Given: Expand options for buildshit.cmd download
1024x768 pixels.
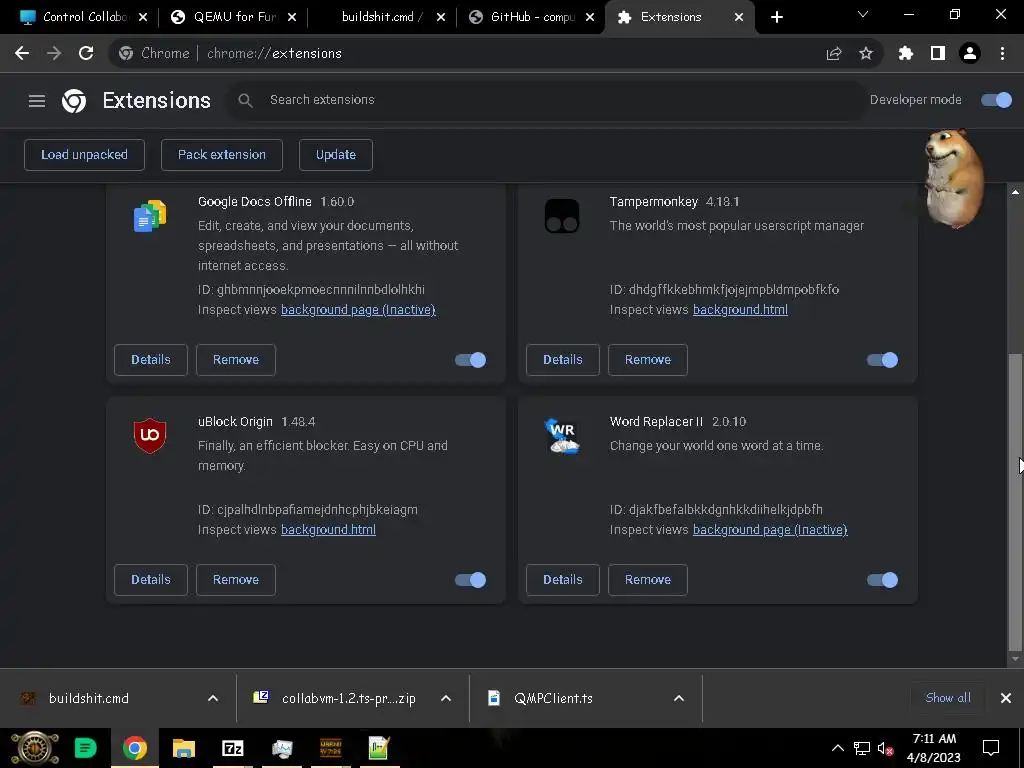Looking at the screenshot, I should 213,698.
